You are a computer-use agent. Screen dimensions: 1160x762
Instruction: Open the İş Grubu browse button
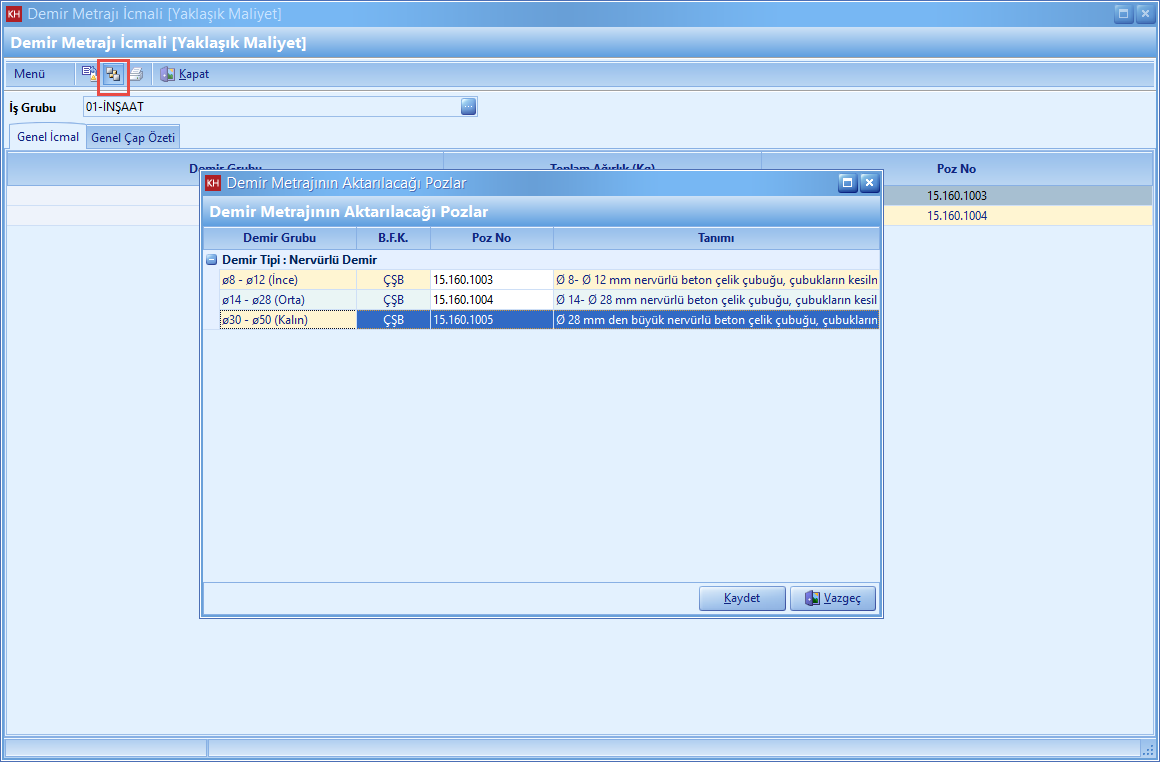[x=468, y=107]
